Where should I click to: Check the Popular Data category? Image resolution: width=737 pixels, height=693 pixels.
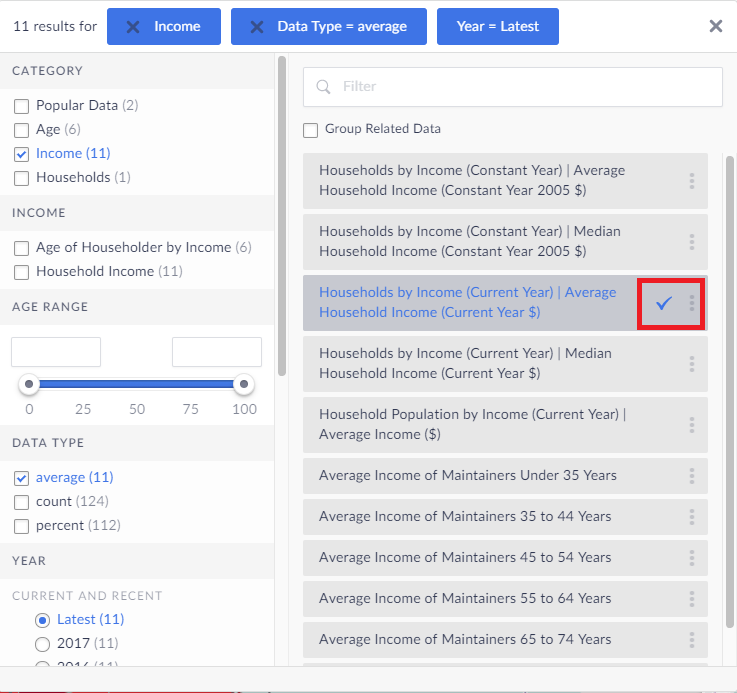pyautogui.click(x=21, y=106)
